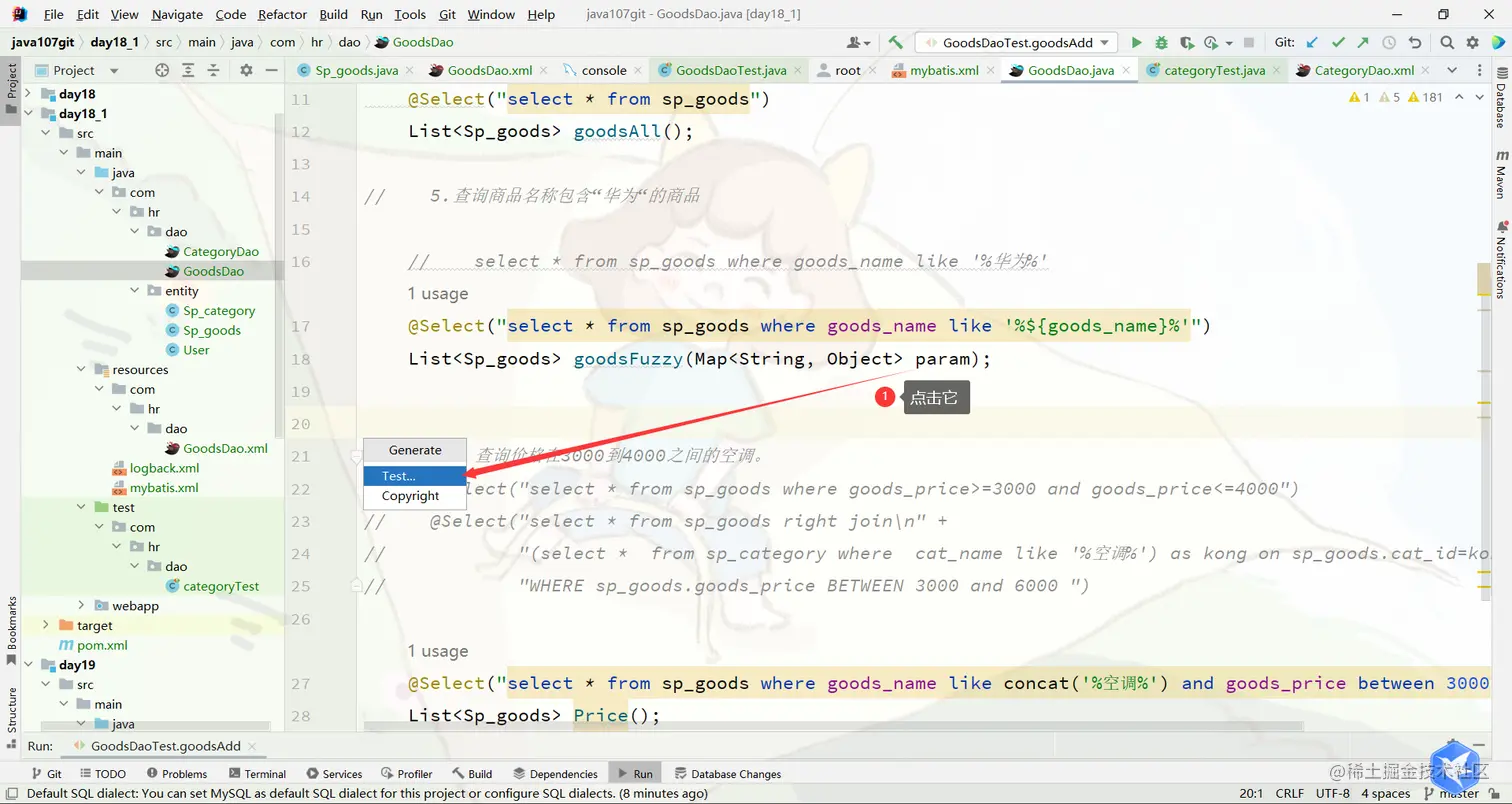Collapse the day18_1 module node

tap(28, 113)
